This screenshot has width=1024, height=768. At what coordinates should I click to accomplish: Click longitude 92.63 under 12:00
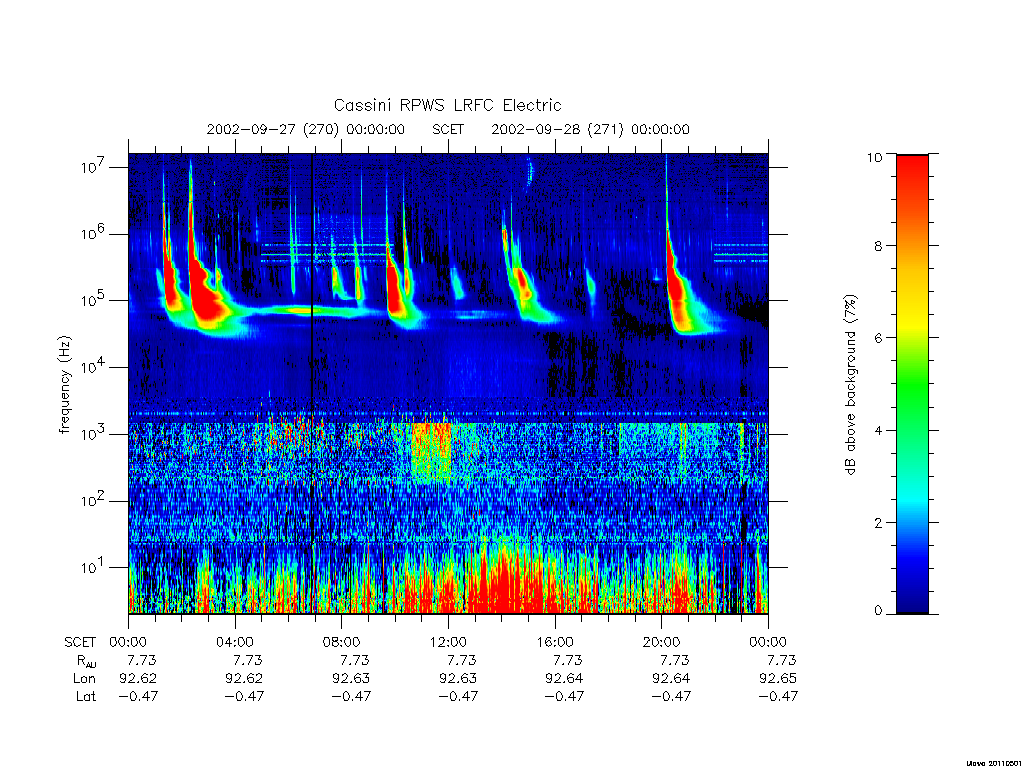(x=458, y=679)
